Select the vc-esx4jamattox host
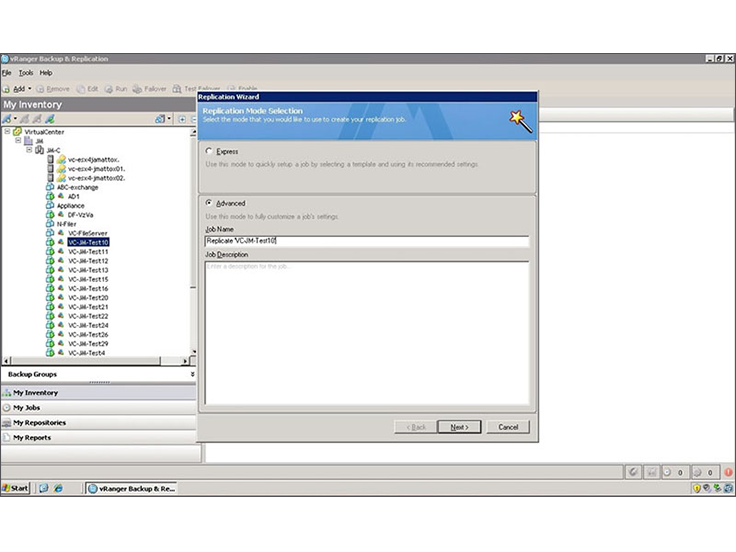The height and width of the screenshot is (552, 736). coord(93,160)
